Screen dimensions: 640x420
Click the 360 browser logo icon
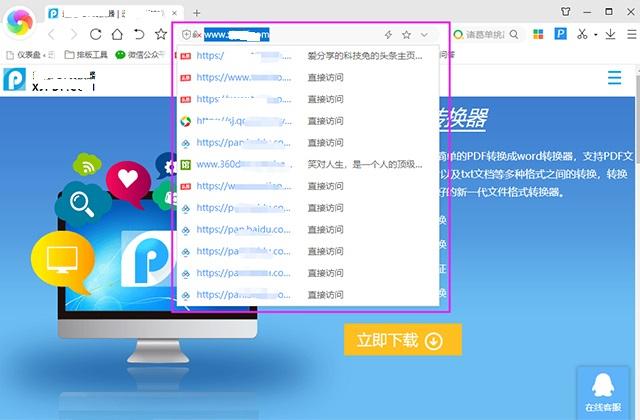pos(19,21)
